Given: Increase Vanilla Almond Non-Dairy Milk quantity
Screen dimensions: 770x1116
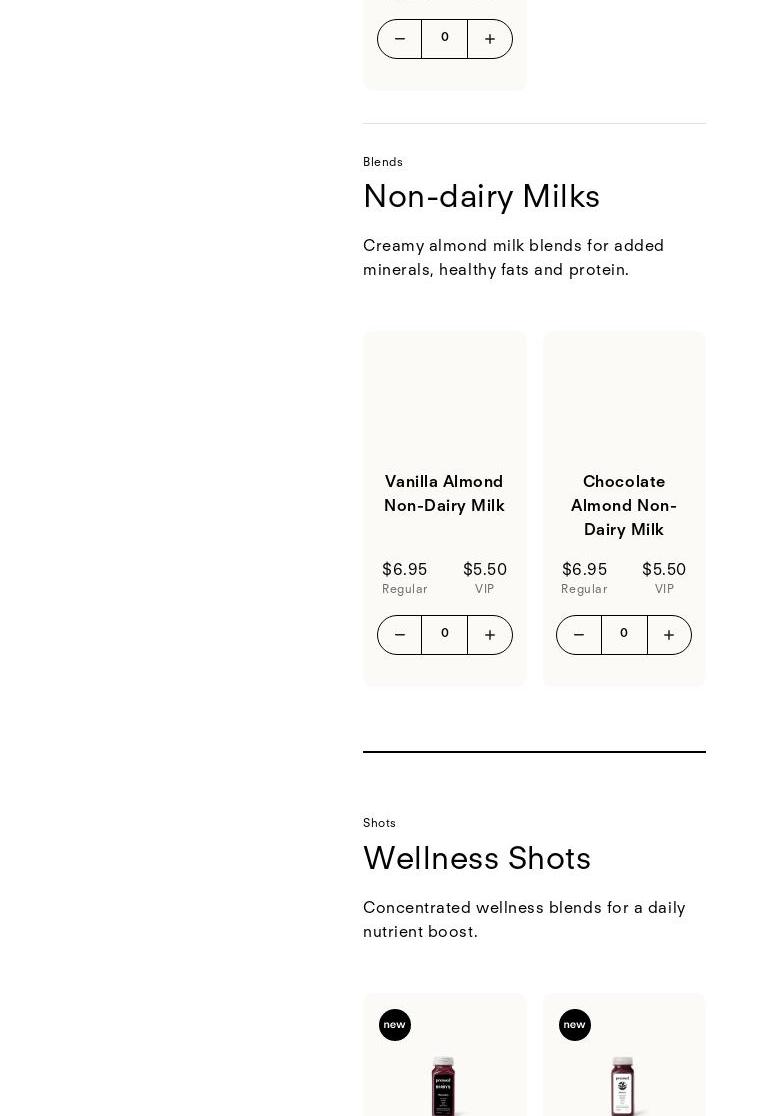Looking at the screenshot, I should point(490,635).
